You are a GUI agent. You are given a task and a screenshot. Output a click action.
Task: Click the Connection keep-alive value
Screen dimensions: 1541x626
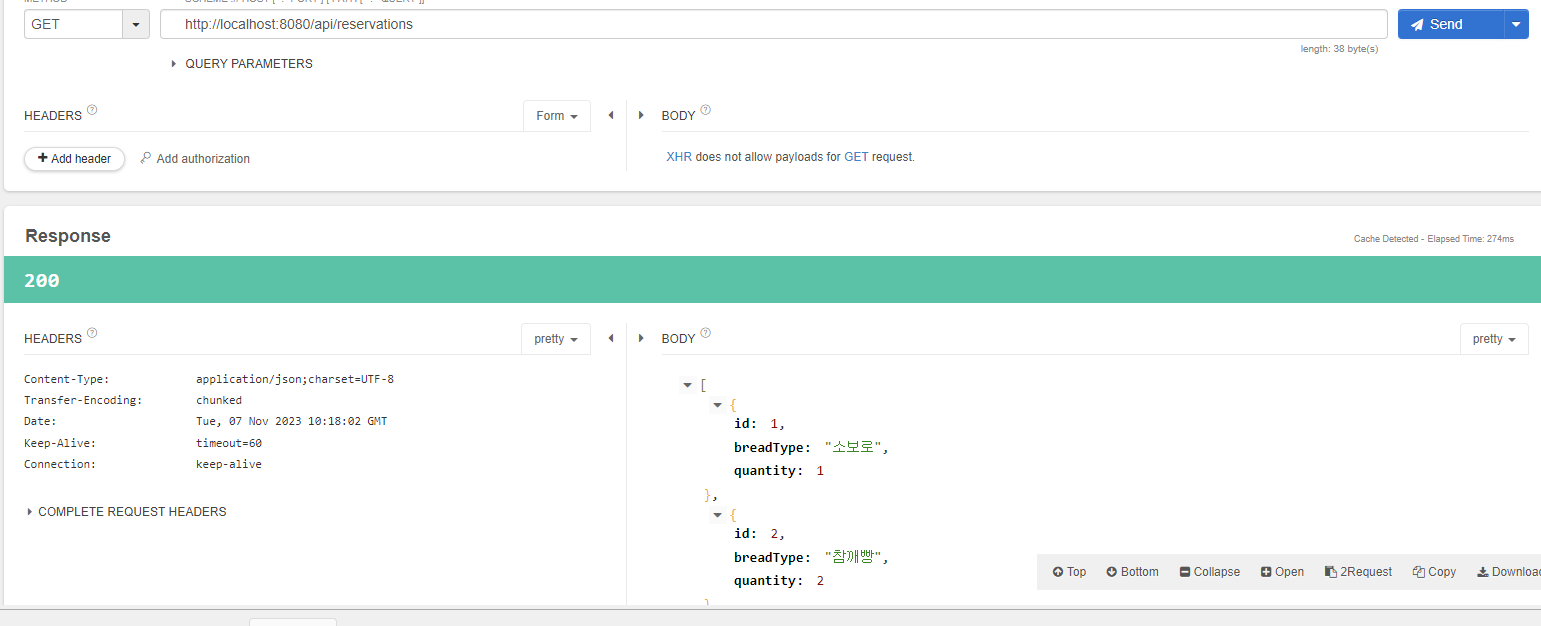(x=229, y=464)
